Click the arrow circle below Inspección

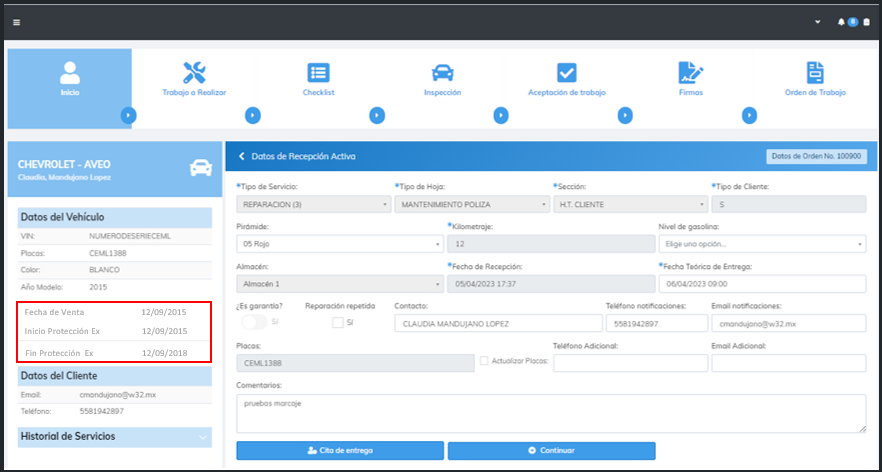point(501,115)
